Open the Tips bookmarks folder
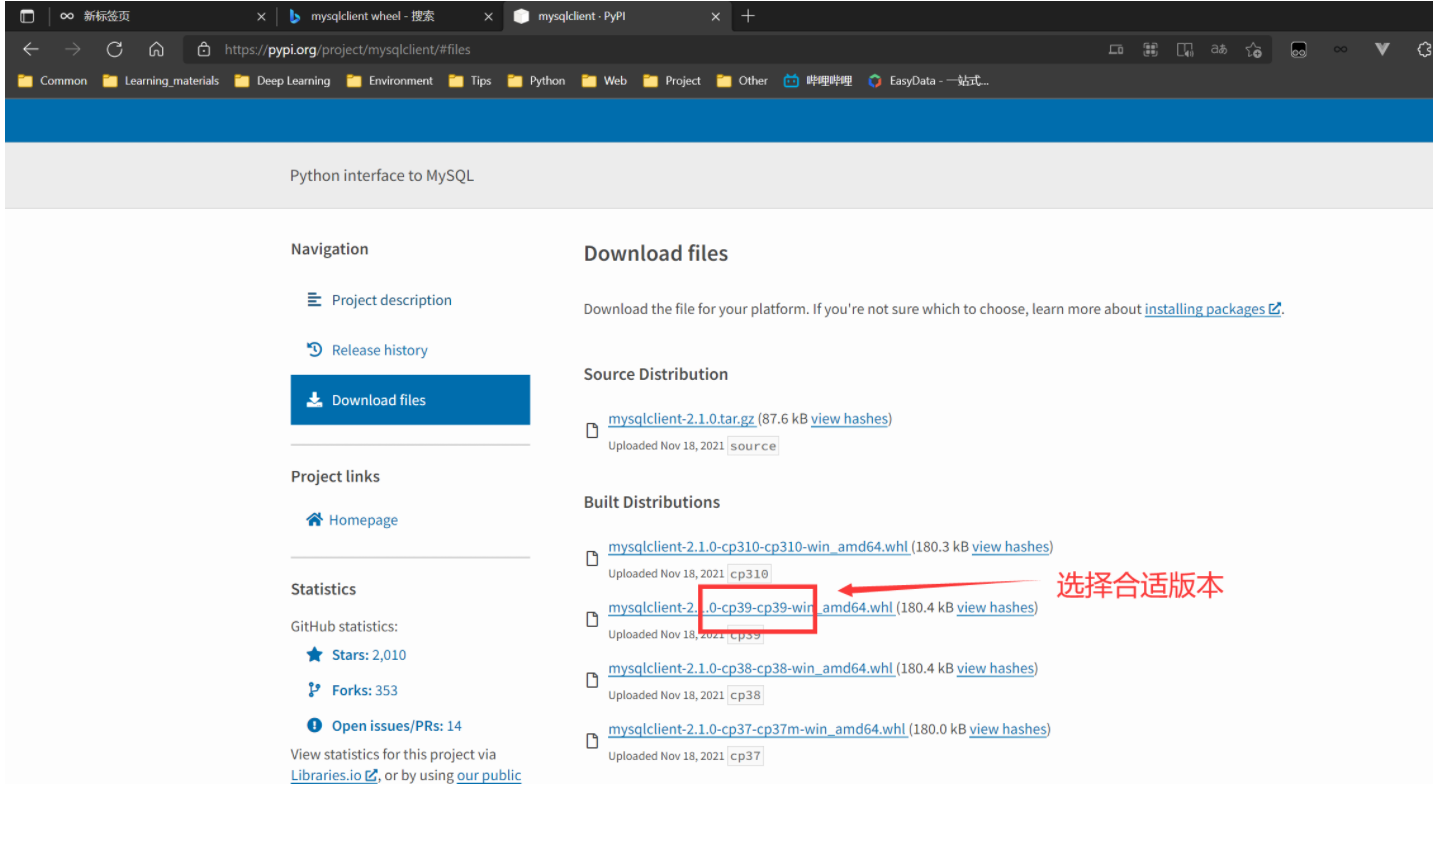 [470, 81]
